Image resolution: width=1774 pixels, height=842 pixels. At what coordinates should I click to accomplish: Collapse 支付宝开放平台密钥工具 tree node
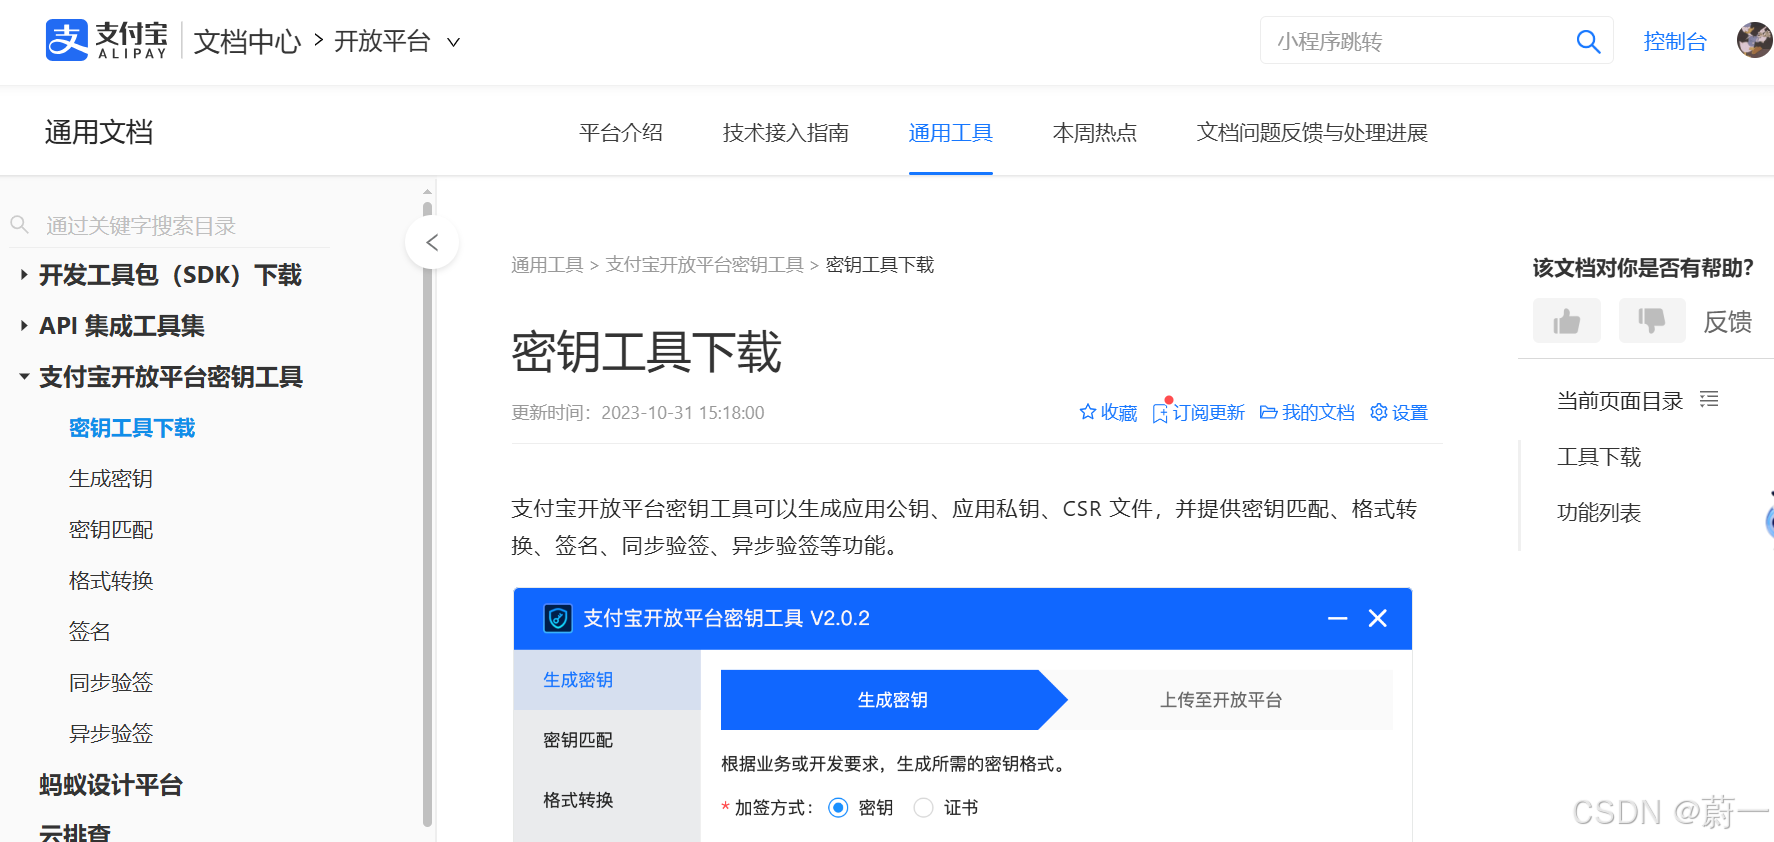click(x=24, y=377)
